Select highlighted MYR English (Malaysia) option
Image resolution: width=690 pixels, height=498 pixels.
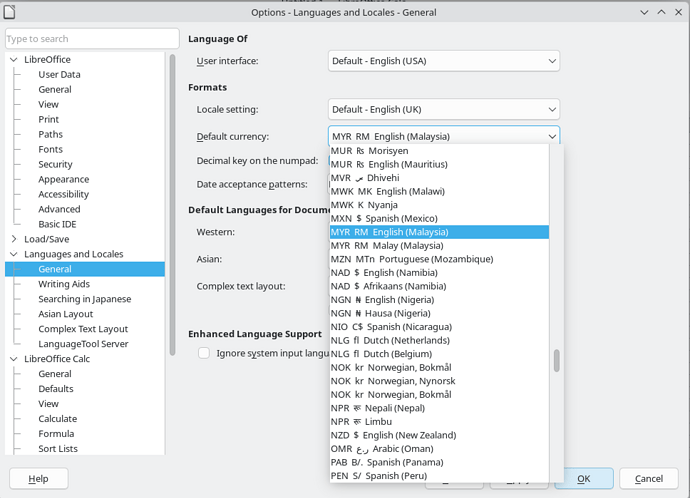(x=439, y=232)
